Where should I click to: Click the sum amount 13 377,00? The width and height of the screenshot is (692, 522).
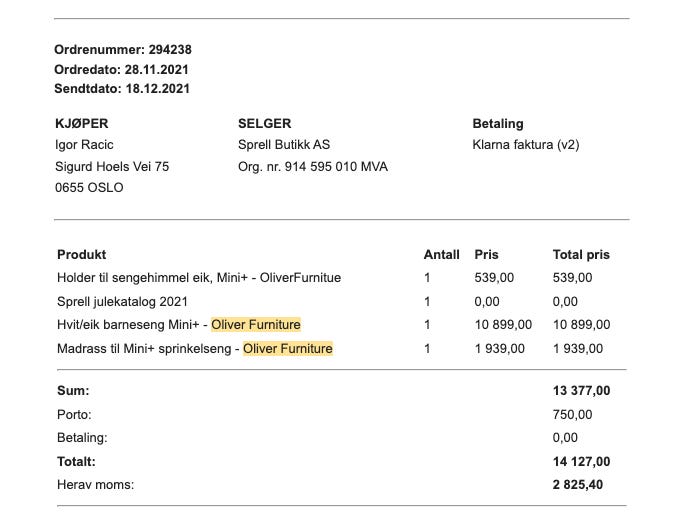tap(581, 391)
